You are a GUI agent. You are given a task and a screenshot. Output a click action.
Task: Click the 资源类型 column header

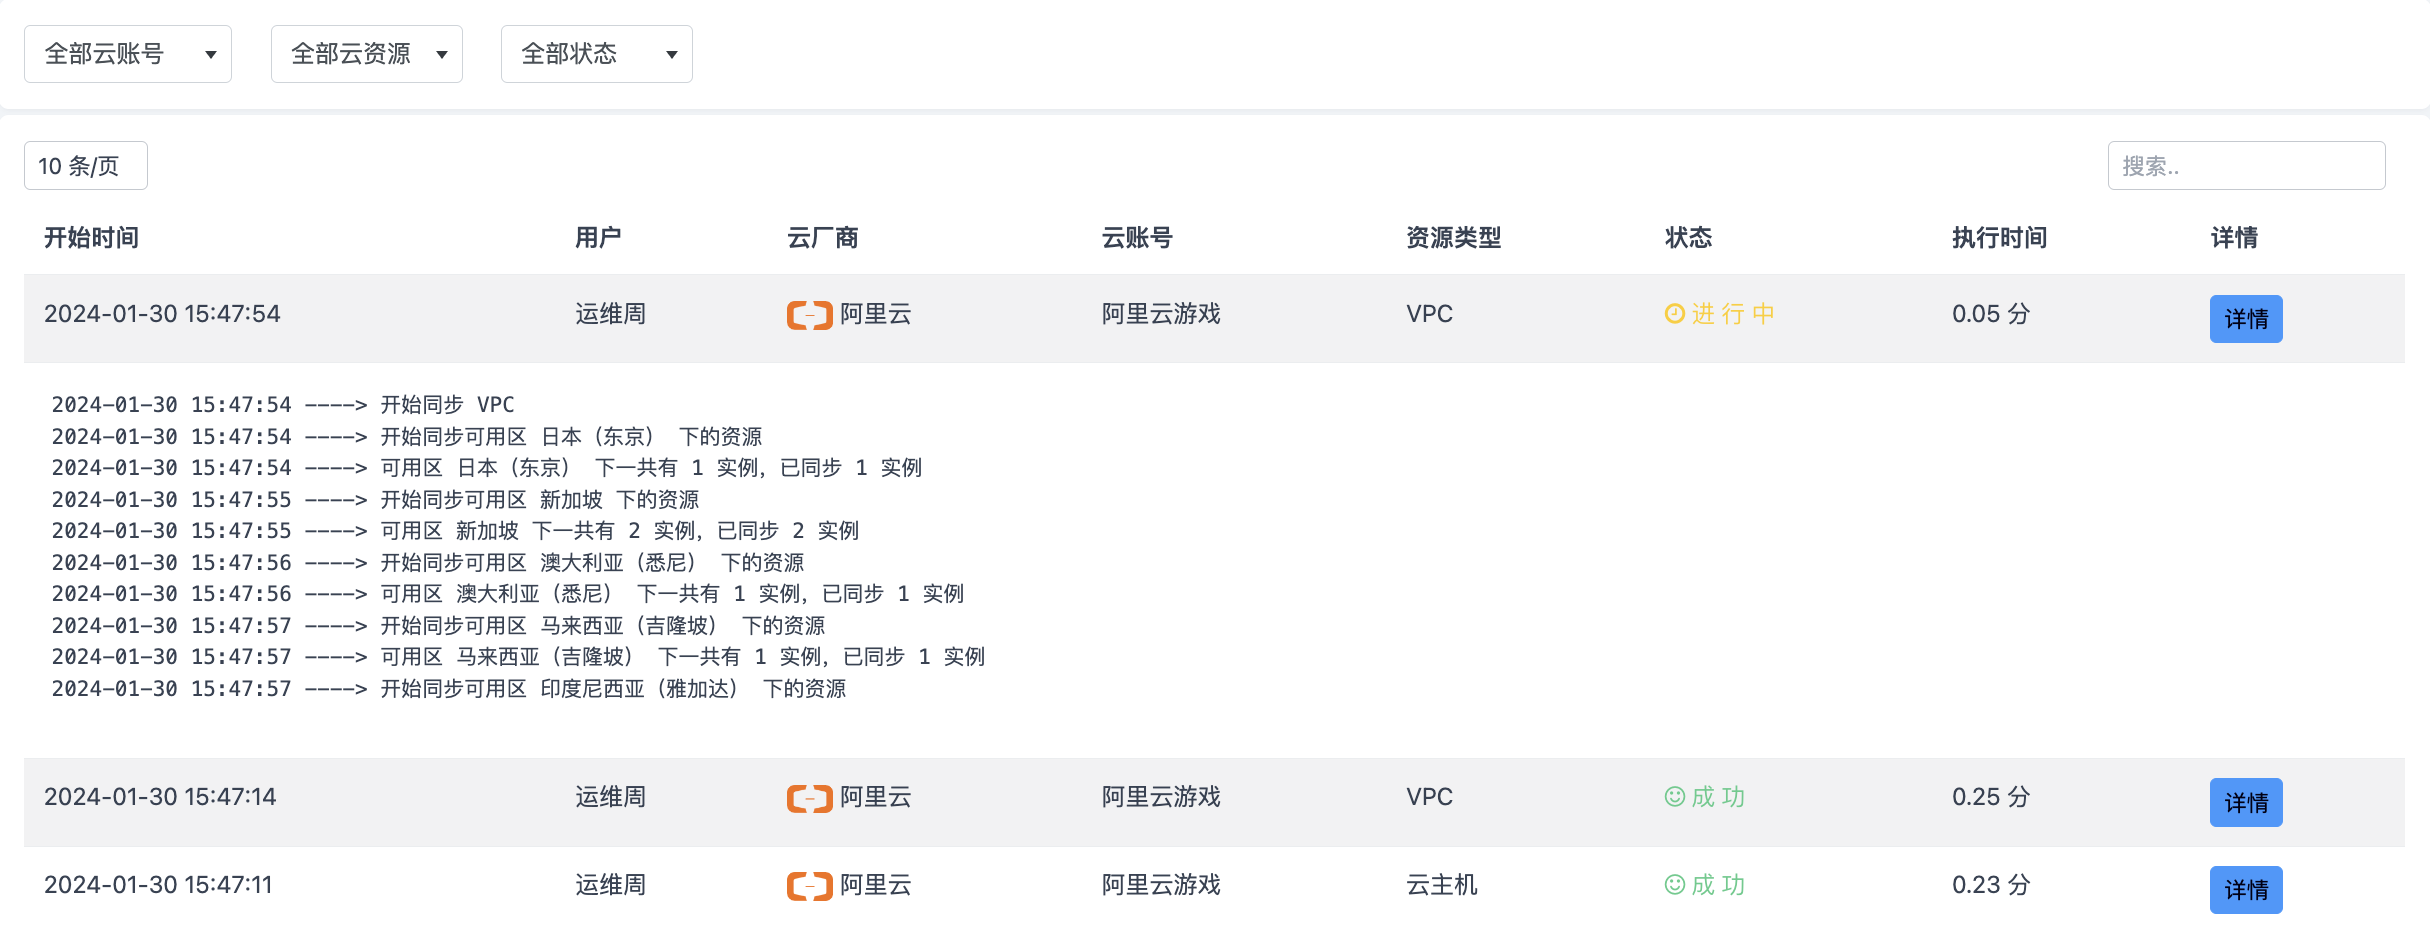(1452, 238)
